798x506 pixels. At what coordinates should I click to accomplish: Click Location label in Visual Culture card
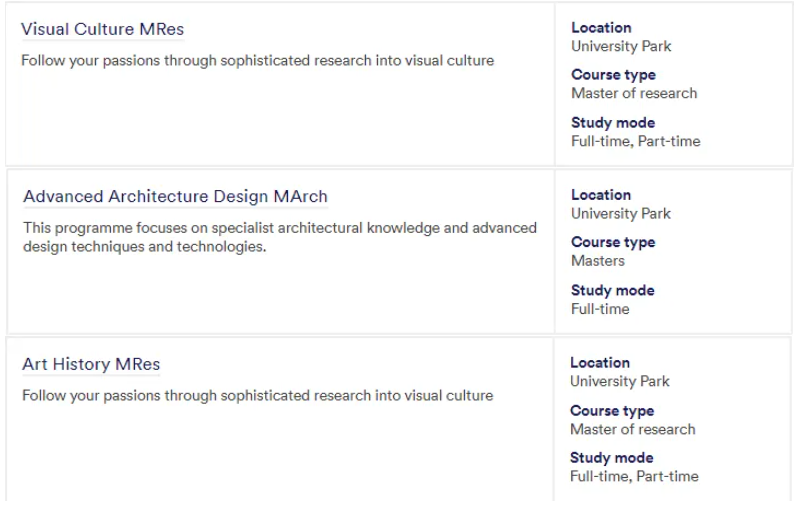click(x=601, y=27)
